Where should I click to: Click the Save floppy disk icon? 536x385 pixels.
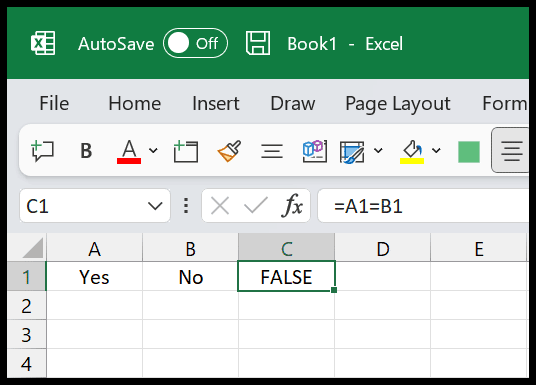tap(258, 43)
